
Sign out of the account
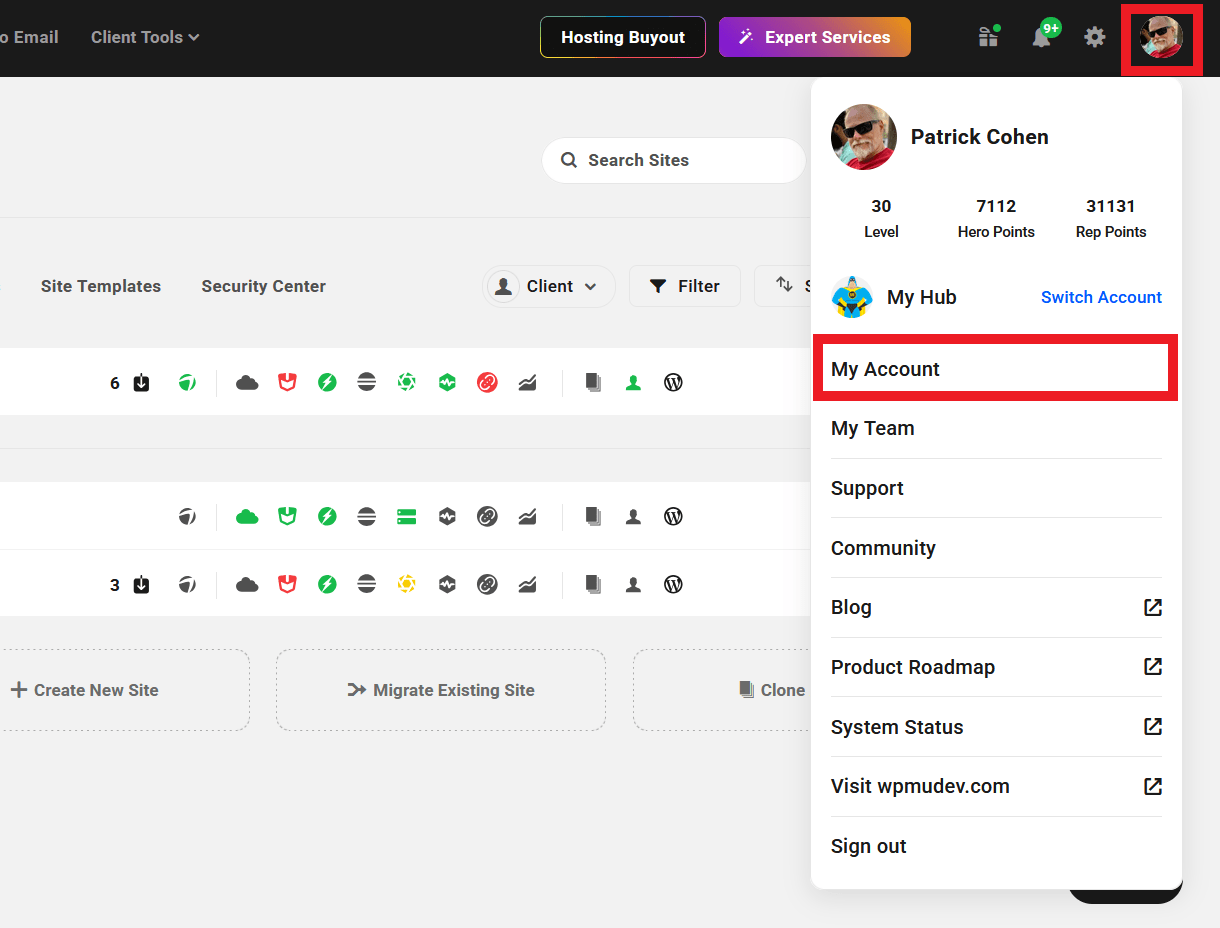click(996, 846)
